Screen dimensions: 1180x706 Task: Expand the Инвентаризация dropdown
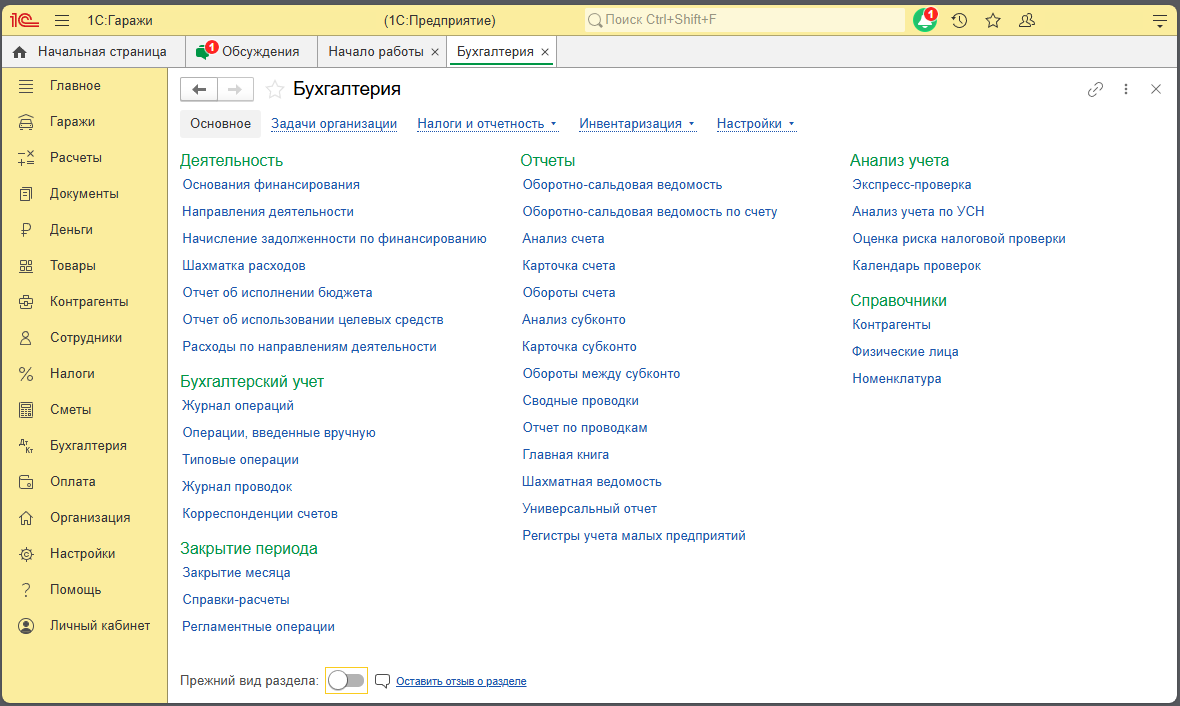637,124
